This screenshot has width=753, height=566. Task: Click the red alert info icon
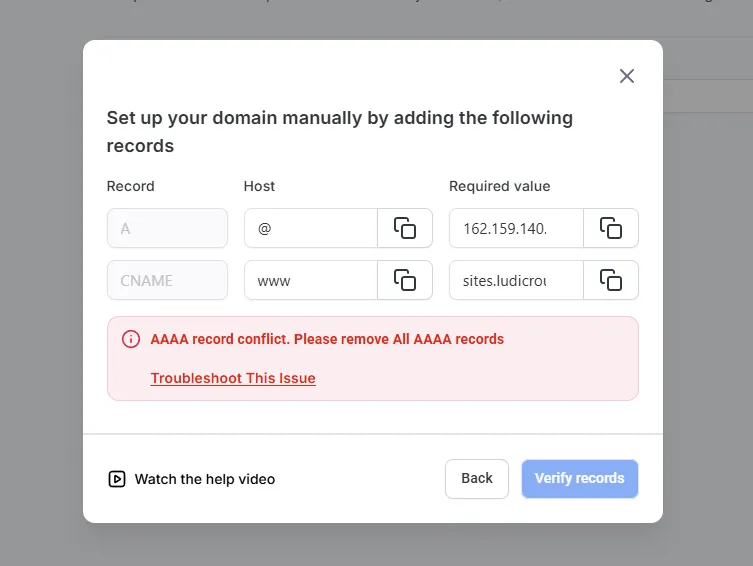131,339
